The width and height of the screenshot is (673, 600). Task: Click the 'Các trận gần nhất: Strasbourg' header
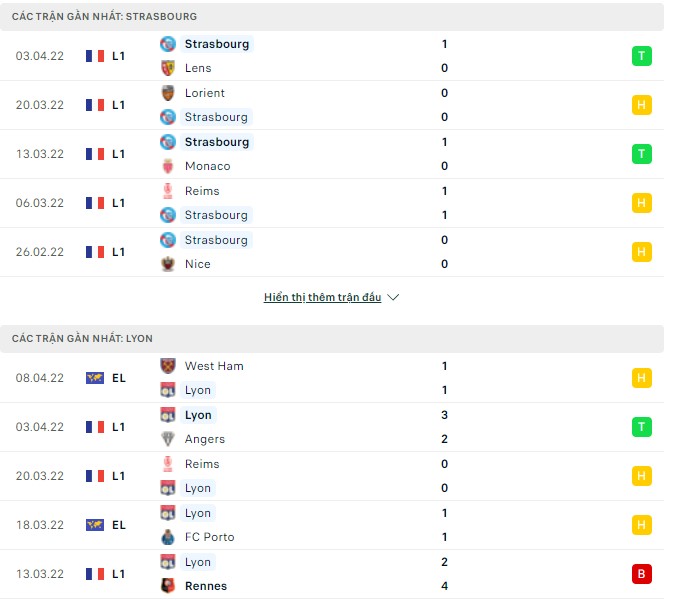[104, 17]
